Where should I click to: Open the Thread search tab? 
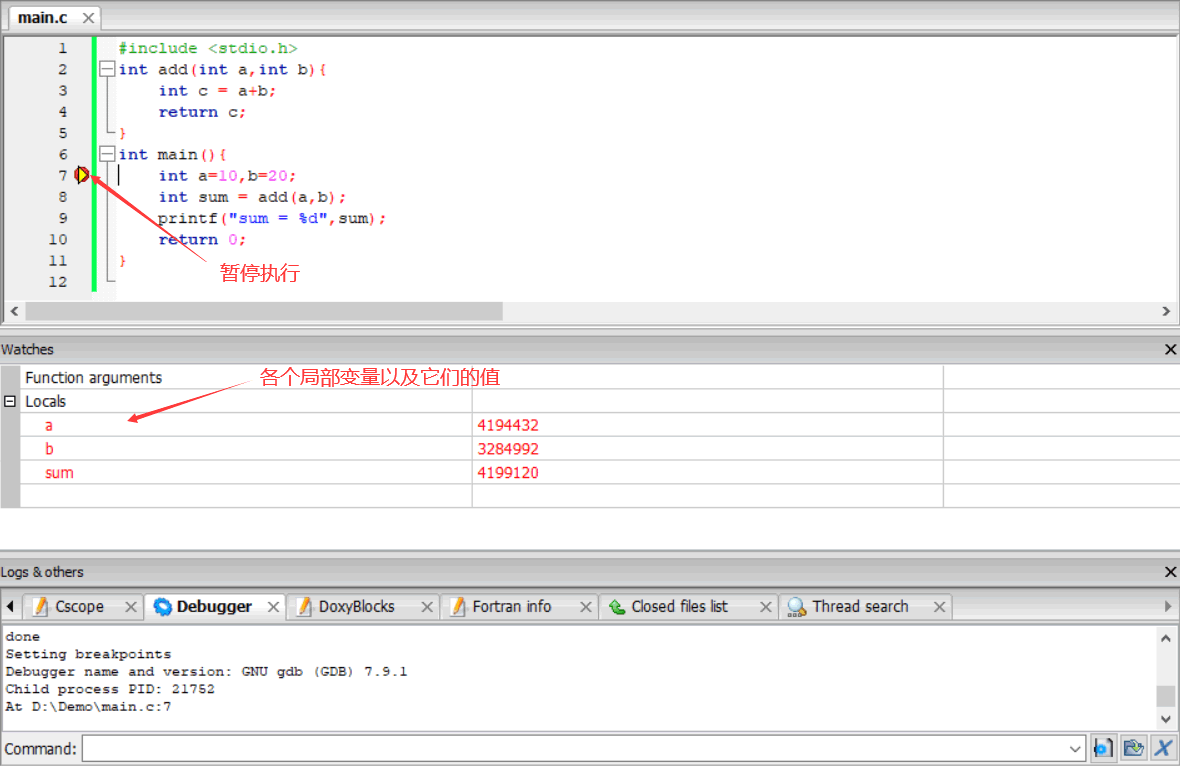[x=860, y=606]
